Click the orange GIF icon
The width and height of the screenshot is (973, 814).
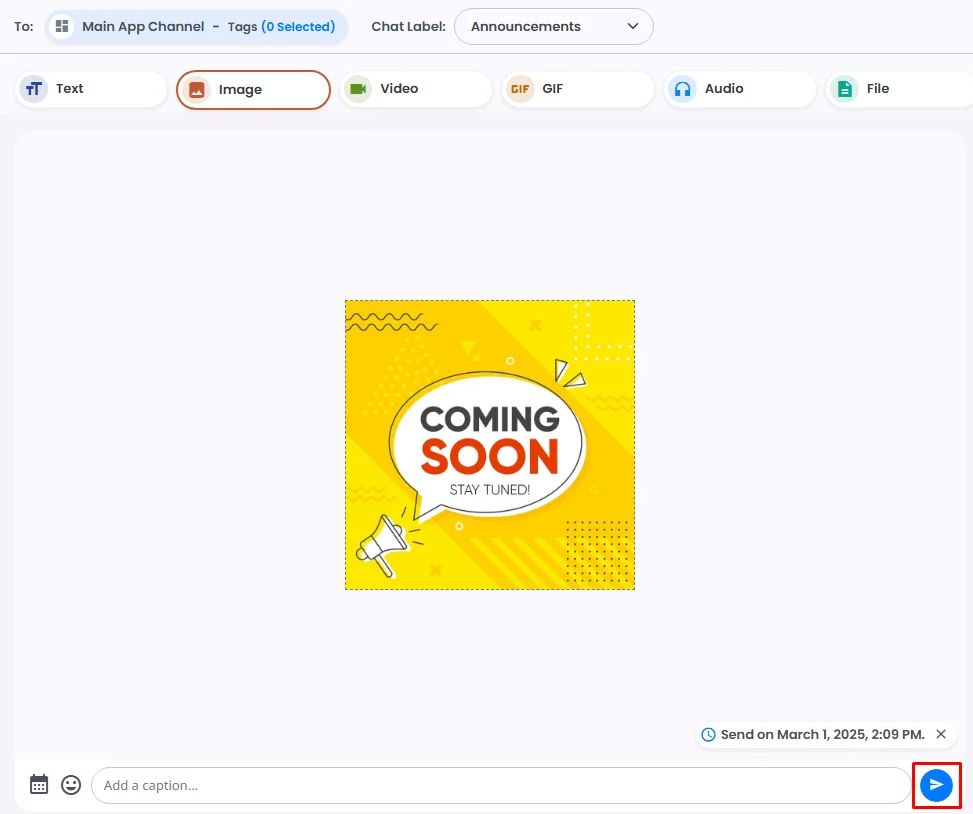tap(520, 89)
